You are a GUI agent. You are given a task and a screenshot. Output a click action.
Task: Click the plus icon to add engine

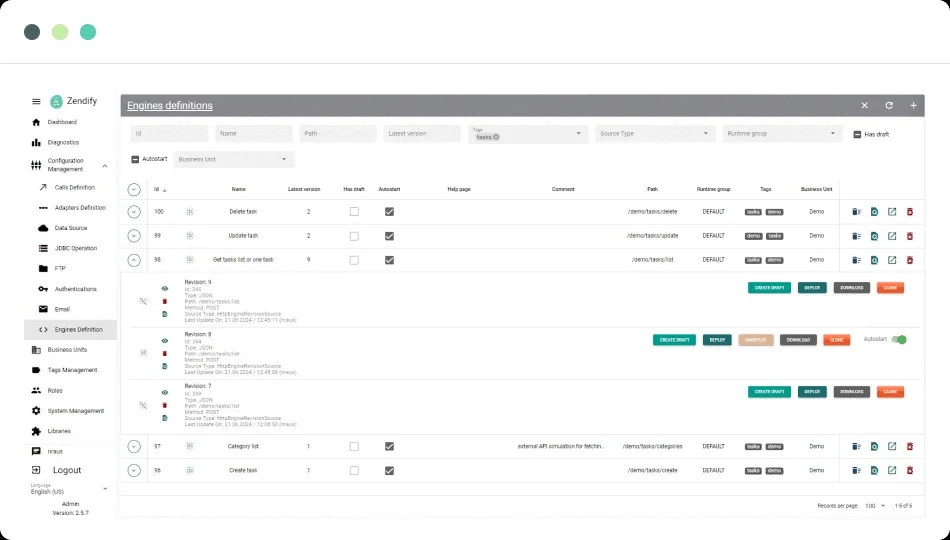coord(913,105)
